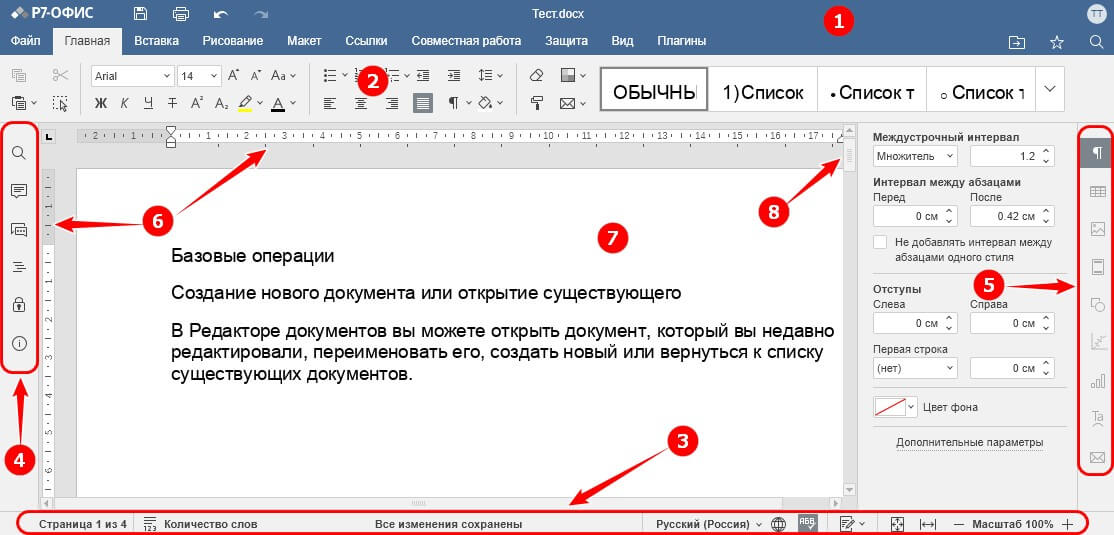Set document language via globe icon
Image resolution: width=1114 pixels, height=535 pixels.
point(779,524)
